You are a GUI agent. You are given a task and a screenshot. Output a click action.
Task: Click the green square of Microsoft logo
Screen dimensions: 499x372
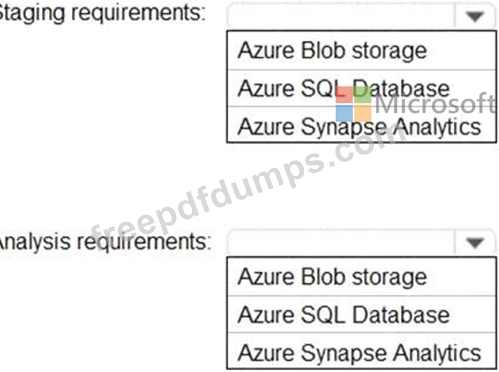pyautogui.click(x=363, y=95)
